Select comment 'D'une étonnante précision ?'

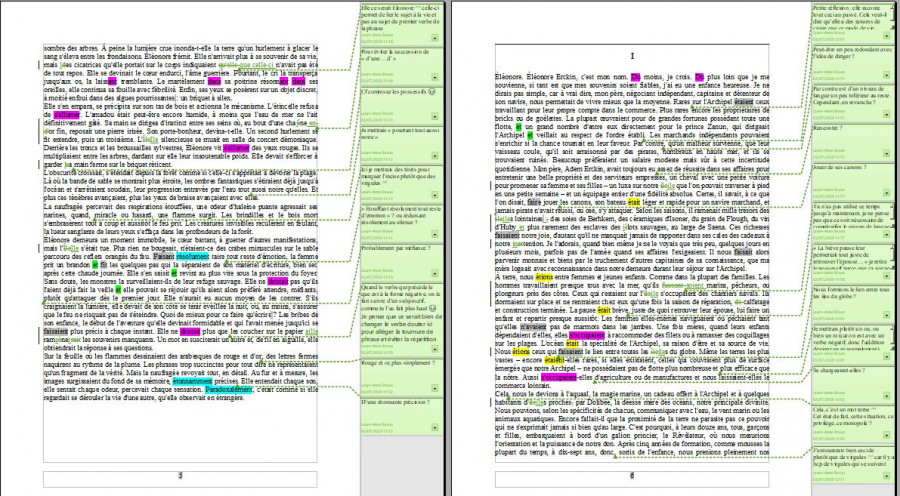click(x=401, y=416)
